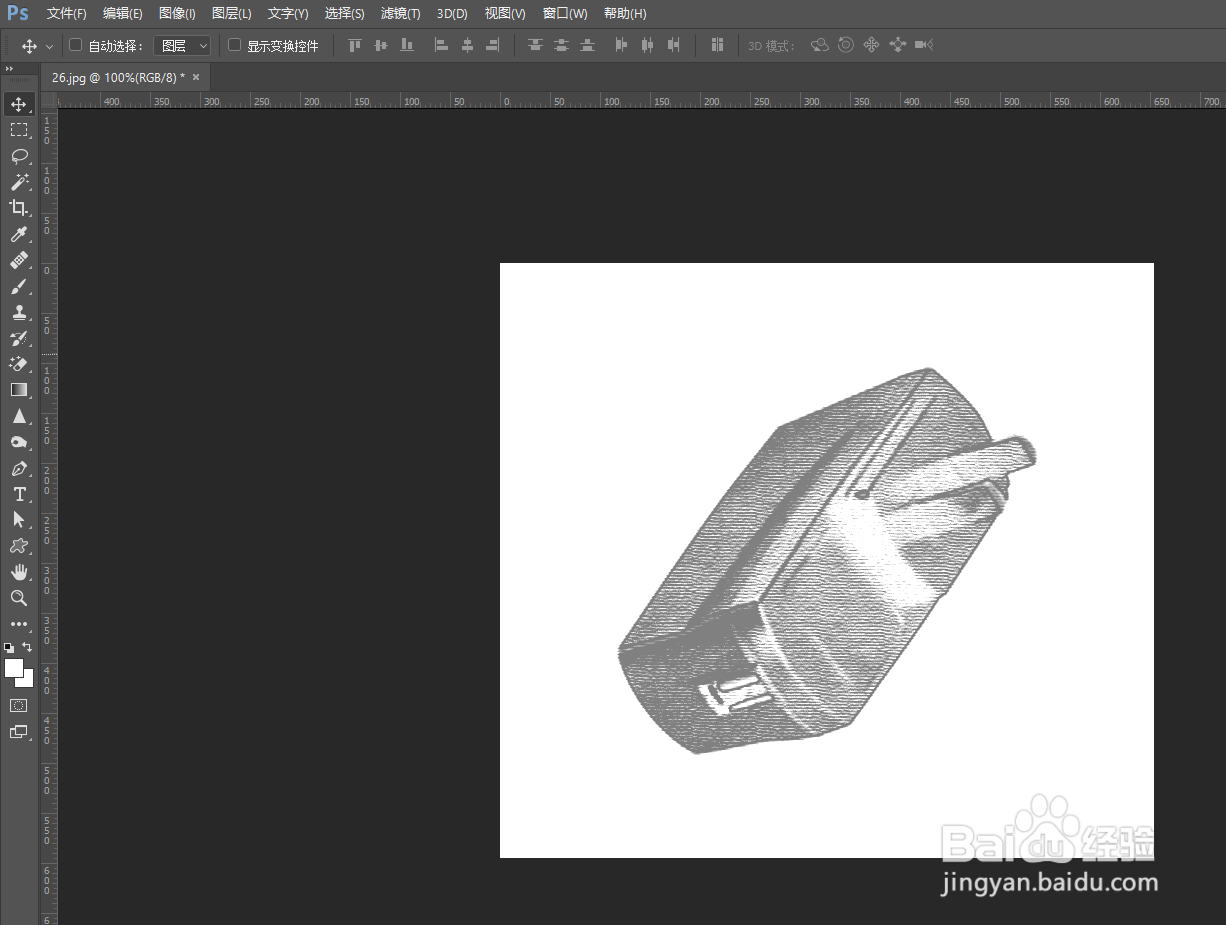Open the 文件(F) menu
Image resolution: width=1226 pixels, height=925 pixels.
(x=67, y=14)
